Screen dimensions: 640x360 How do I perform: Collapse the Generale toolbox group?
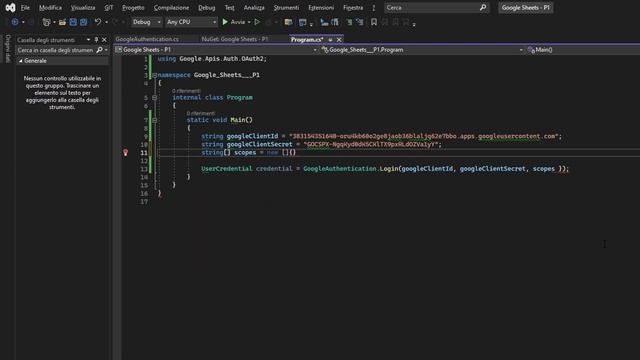(21, 60)
